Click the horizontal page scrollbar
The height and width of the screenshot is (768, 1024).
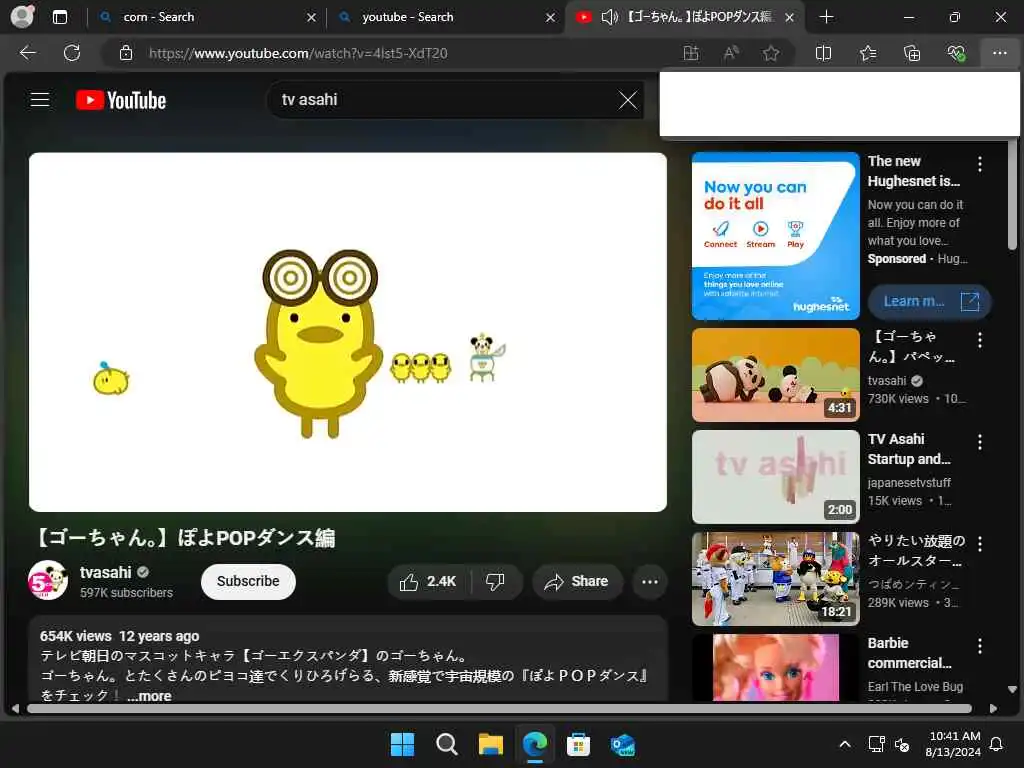[x=499, y=709]
